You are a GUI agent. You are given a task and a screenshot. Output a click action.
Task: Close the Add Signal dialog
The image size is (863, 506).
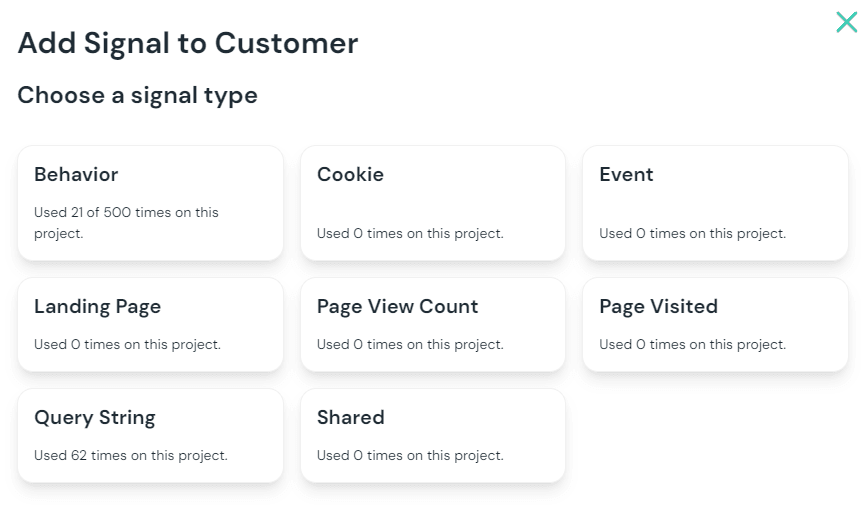[846, 22]
